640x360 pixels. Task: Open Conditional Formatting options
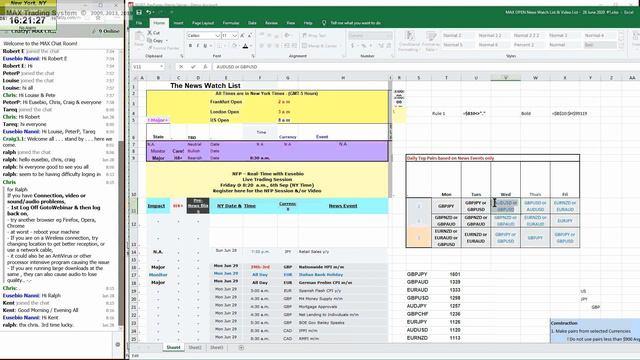pyautogui.click(x=410, y=41)
